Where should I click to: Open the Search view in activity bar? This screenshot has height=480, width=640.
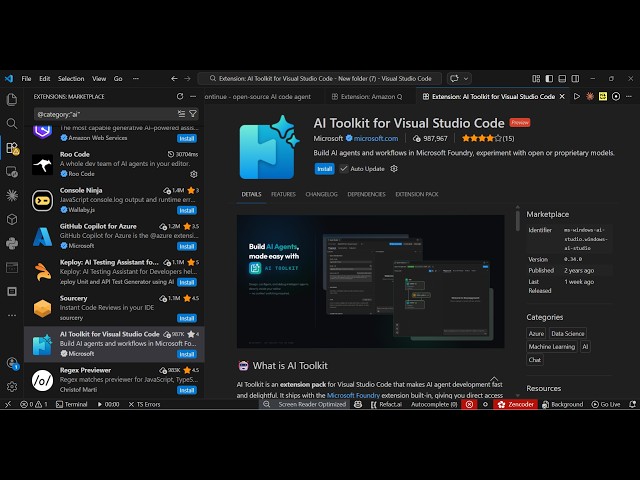(12, 123)
